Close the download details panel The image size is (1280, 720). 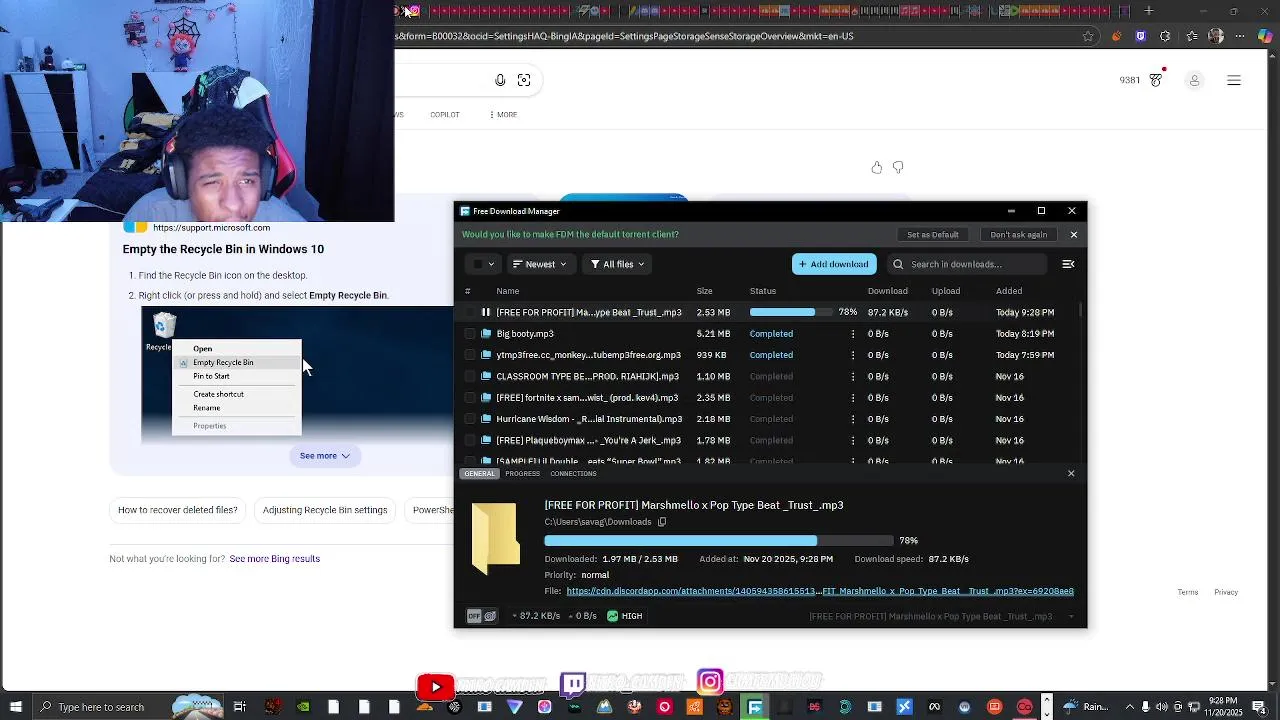[1071, 473]
